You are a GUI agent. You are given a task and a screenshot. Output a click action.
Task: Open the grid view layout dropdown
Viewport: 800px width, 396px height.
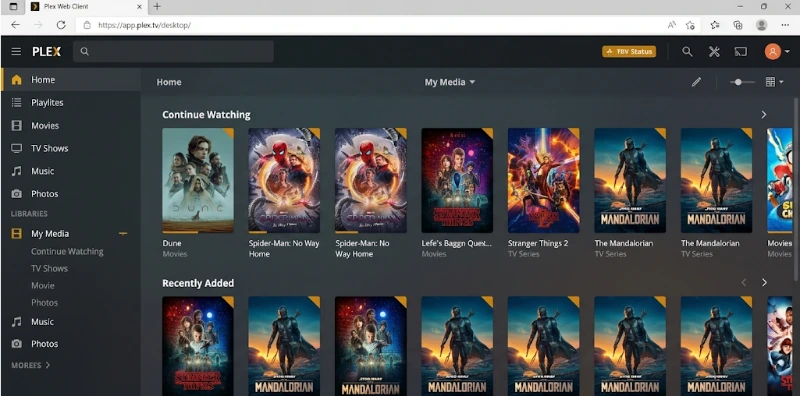pyautogui.click(x=774, y=82)
